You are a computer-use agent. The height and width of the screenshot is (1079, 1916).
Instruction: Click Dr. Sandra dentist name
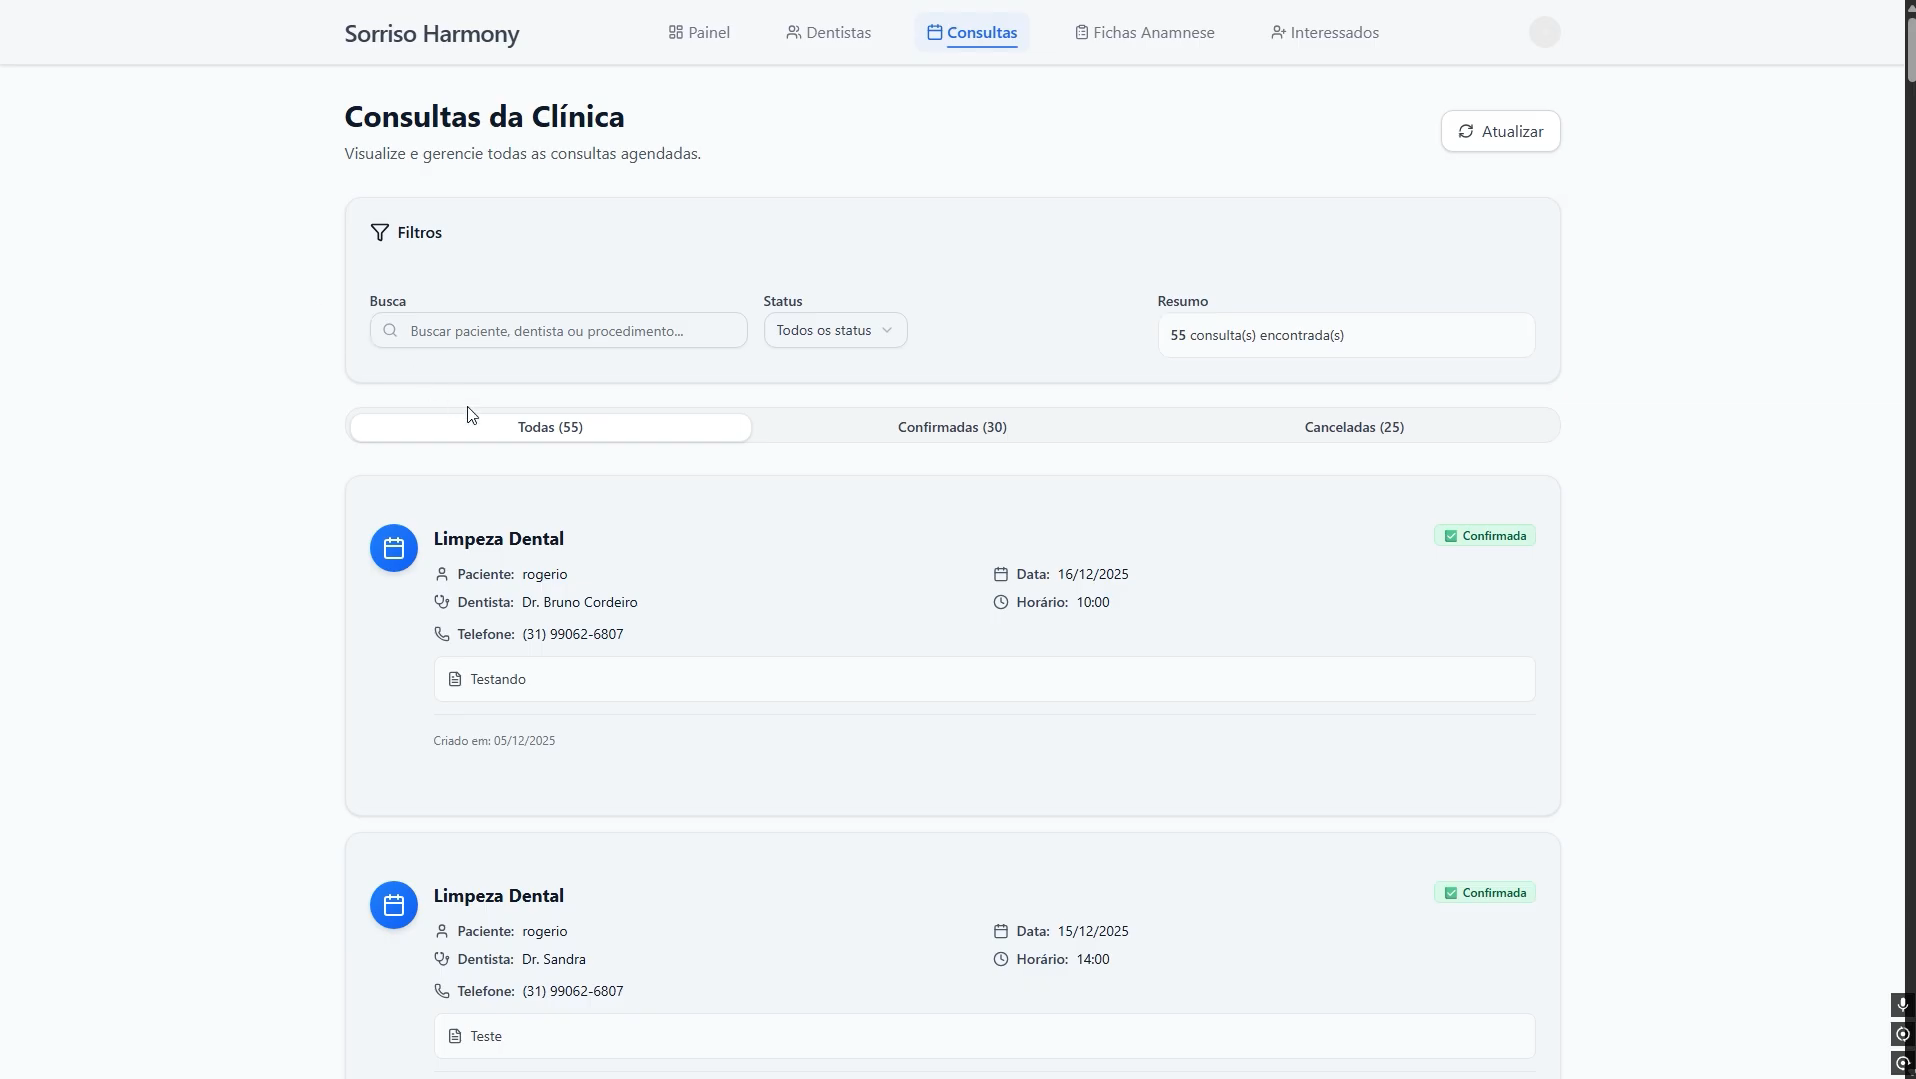tap(554, 959)
